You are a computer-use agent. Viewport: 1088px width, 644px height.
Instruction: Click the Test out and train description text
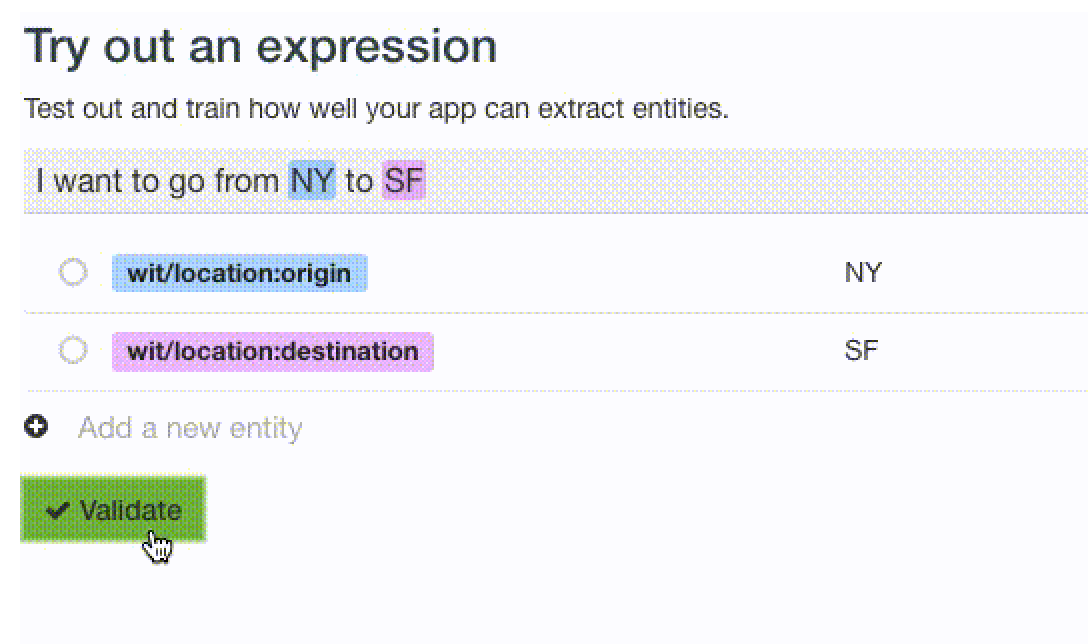click(376, 108)
